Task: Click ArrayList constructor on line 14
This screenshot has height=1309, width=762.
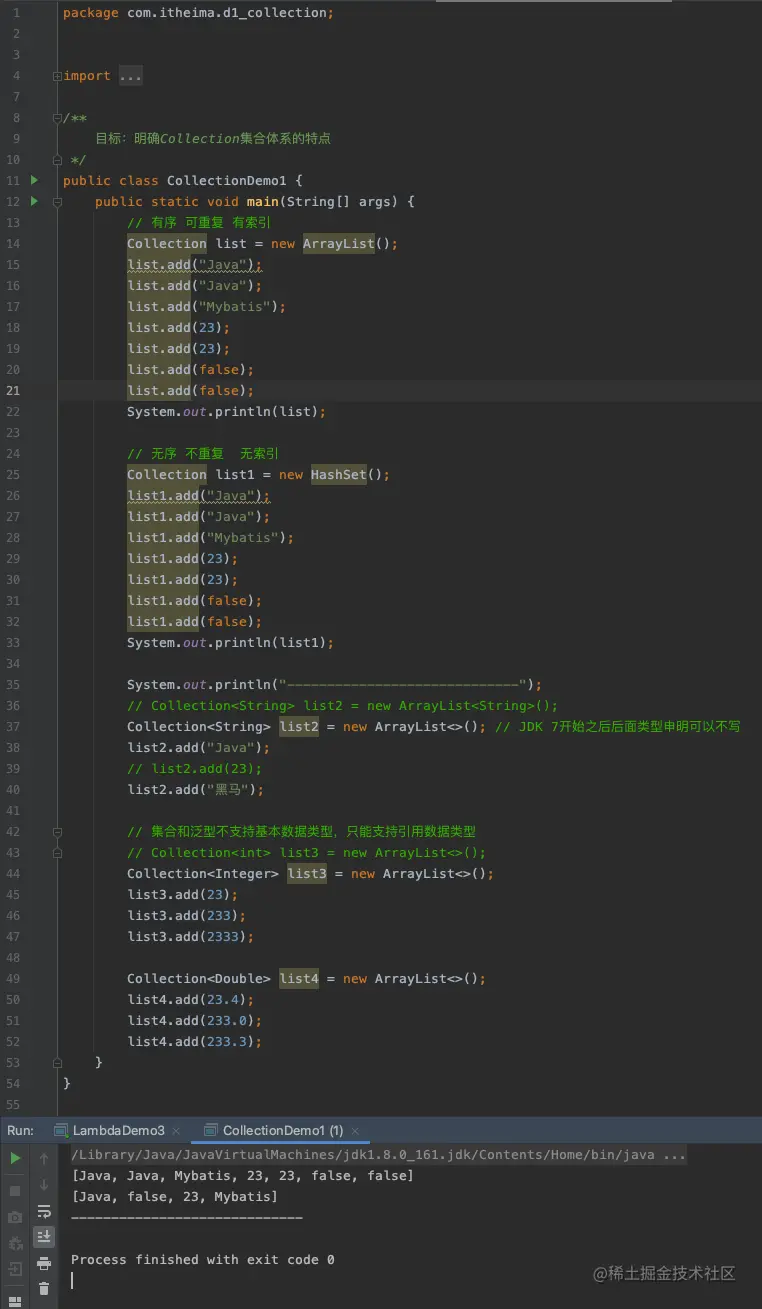Action: click(338, 244)
